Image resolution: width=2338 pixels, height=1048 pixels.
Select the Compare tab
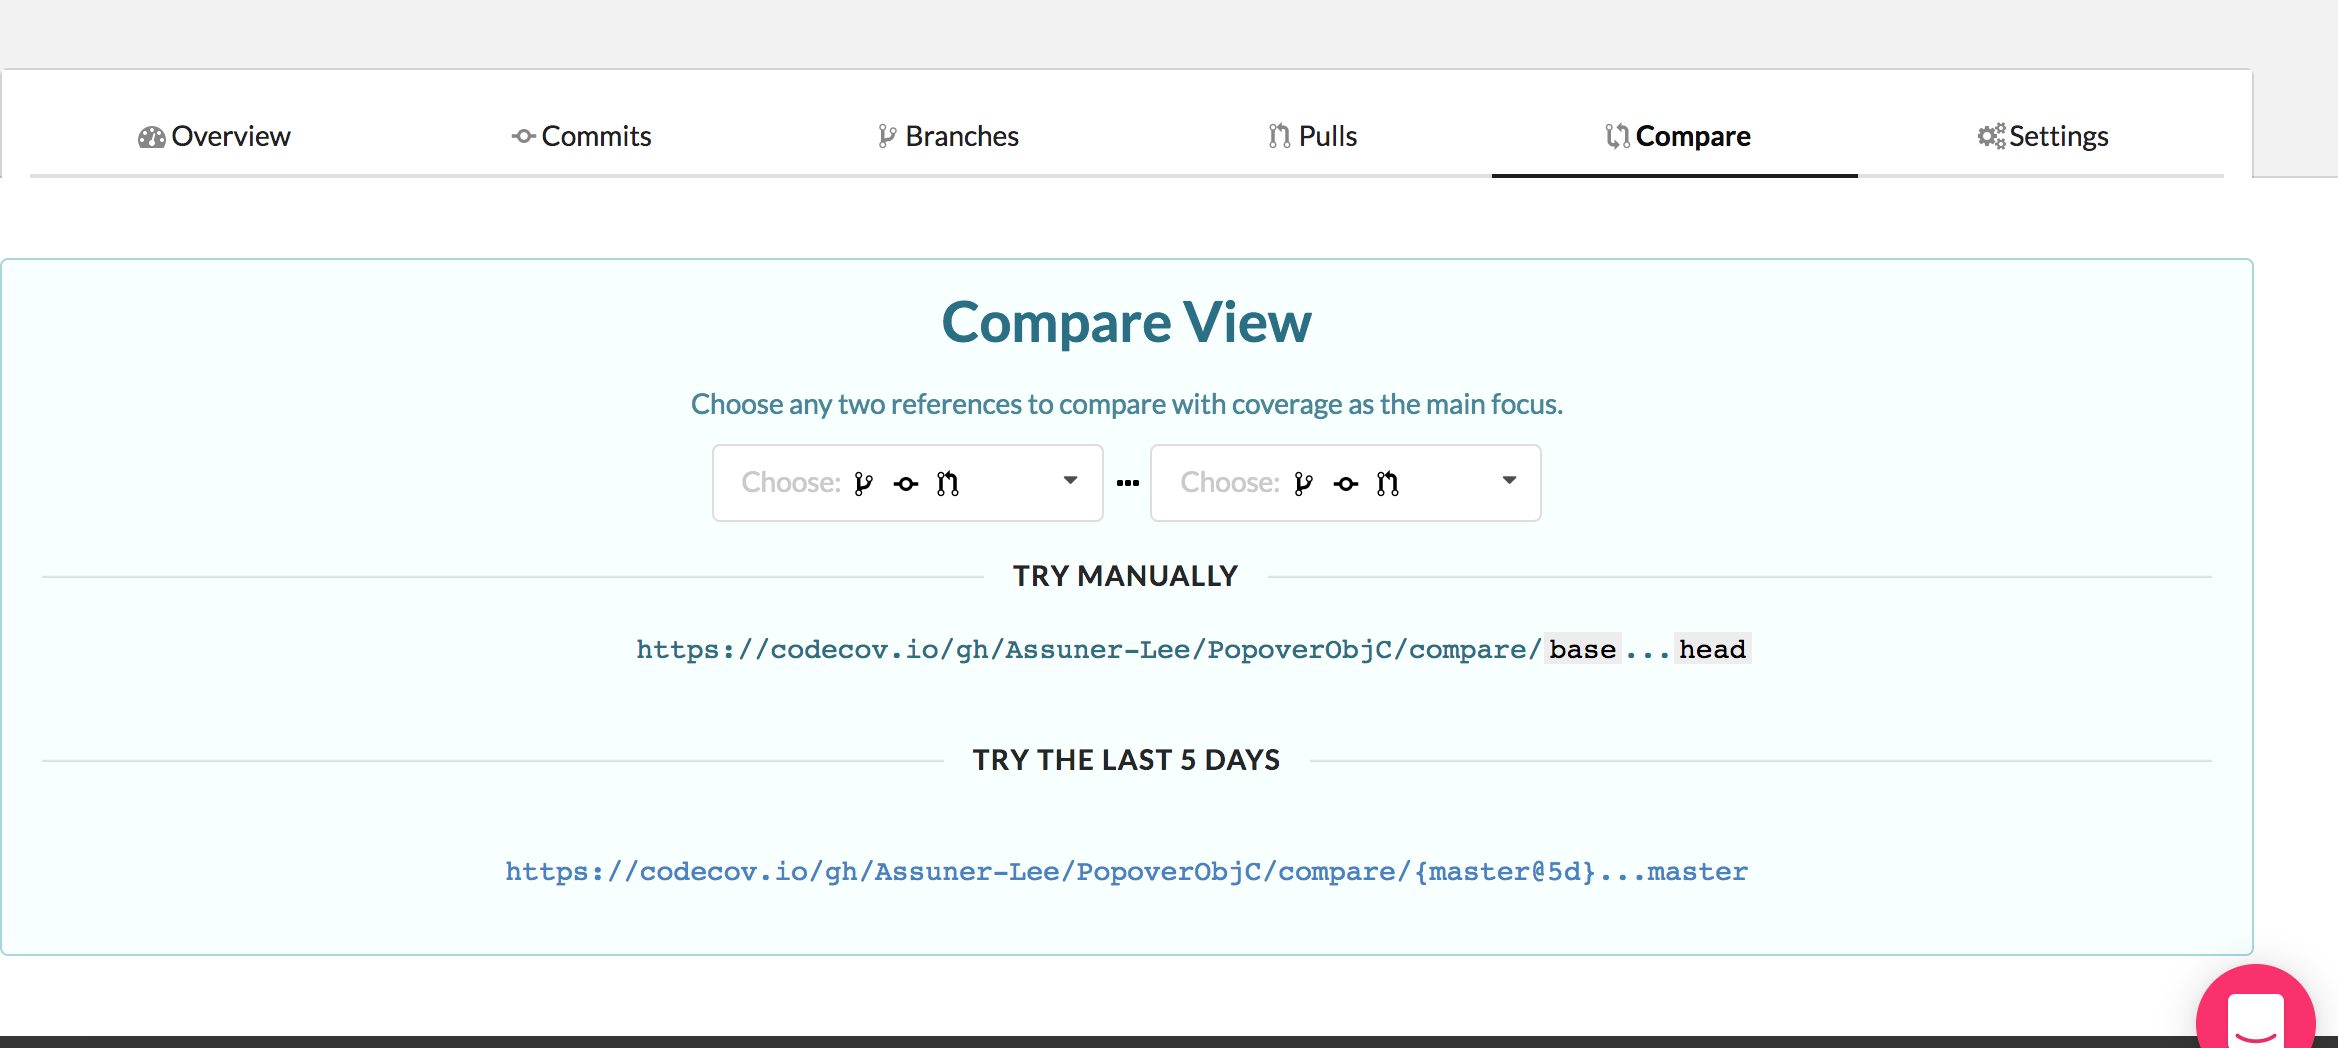(x=1676, y=136)
